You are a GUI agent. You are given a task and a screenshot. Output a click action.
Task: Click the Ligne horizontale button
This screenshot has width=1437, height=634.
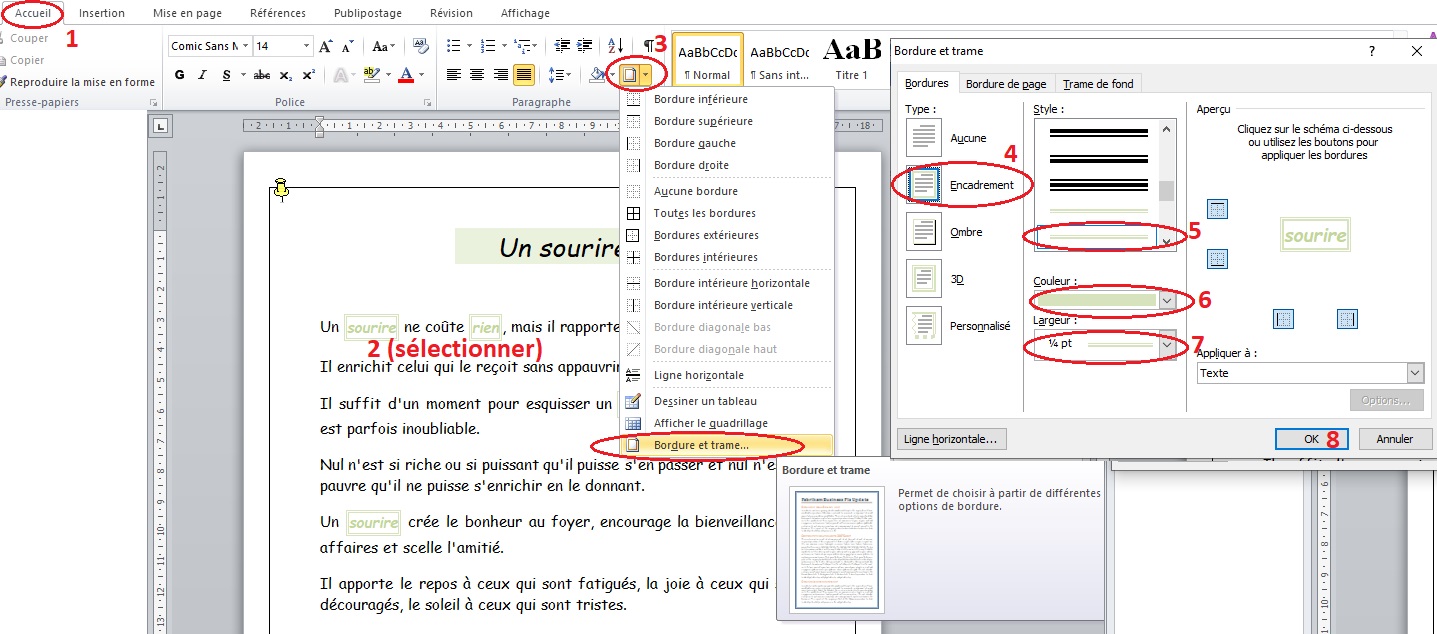point(951,439)
